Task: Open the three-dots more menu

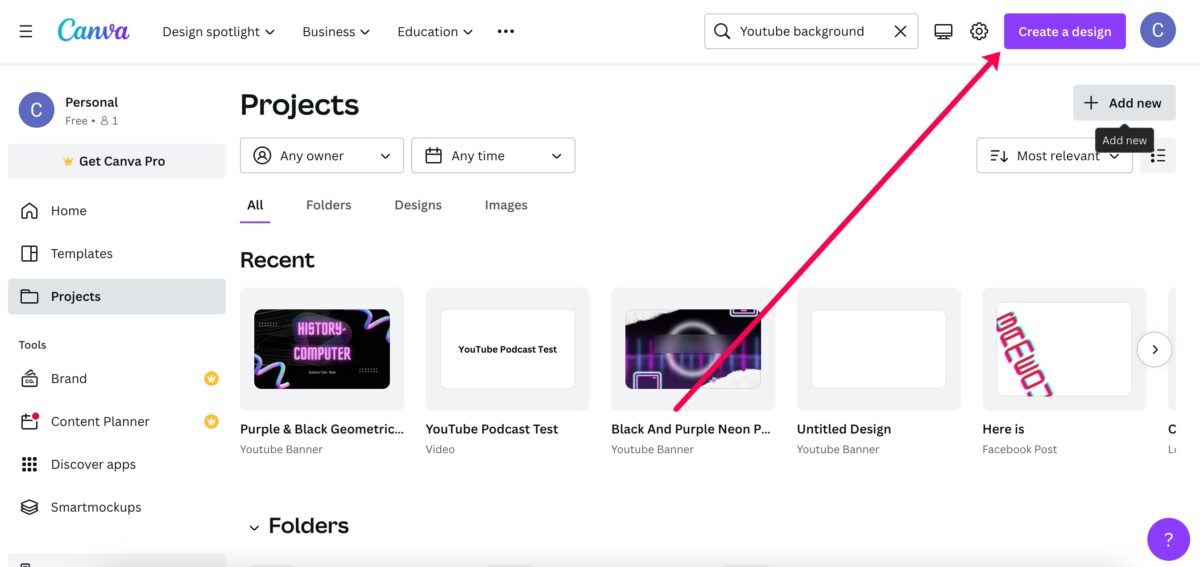Action: 506,31
